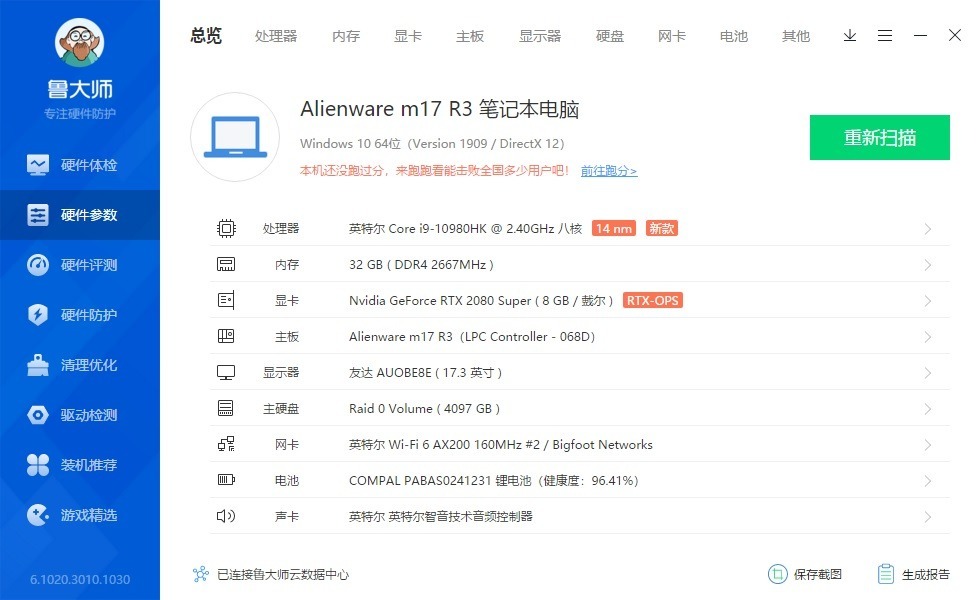Switch to the 硬盘 tab

click(609, 35)
